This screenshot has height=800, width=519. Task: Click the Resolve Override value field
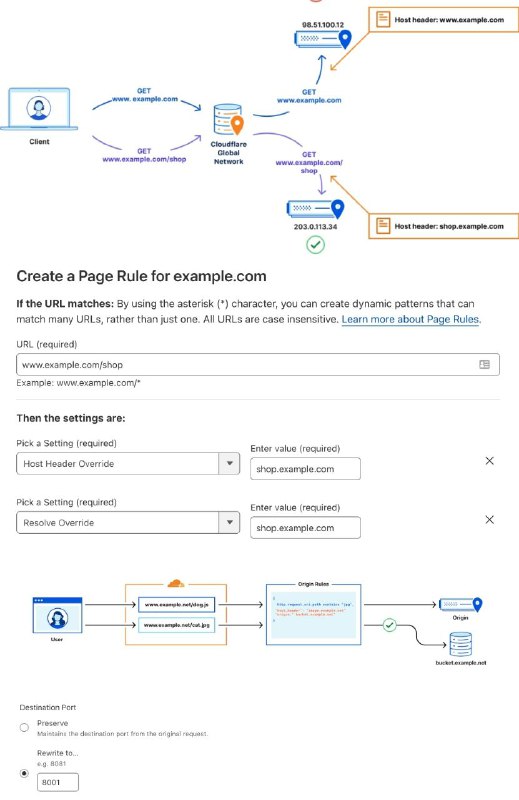[305, 528]
